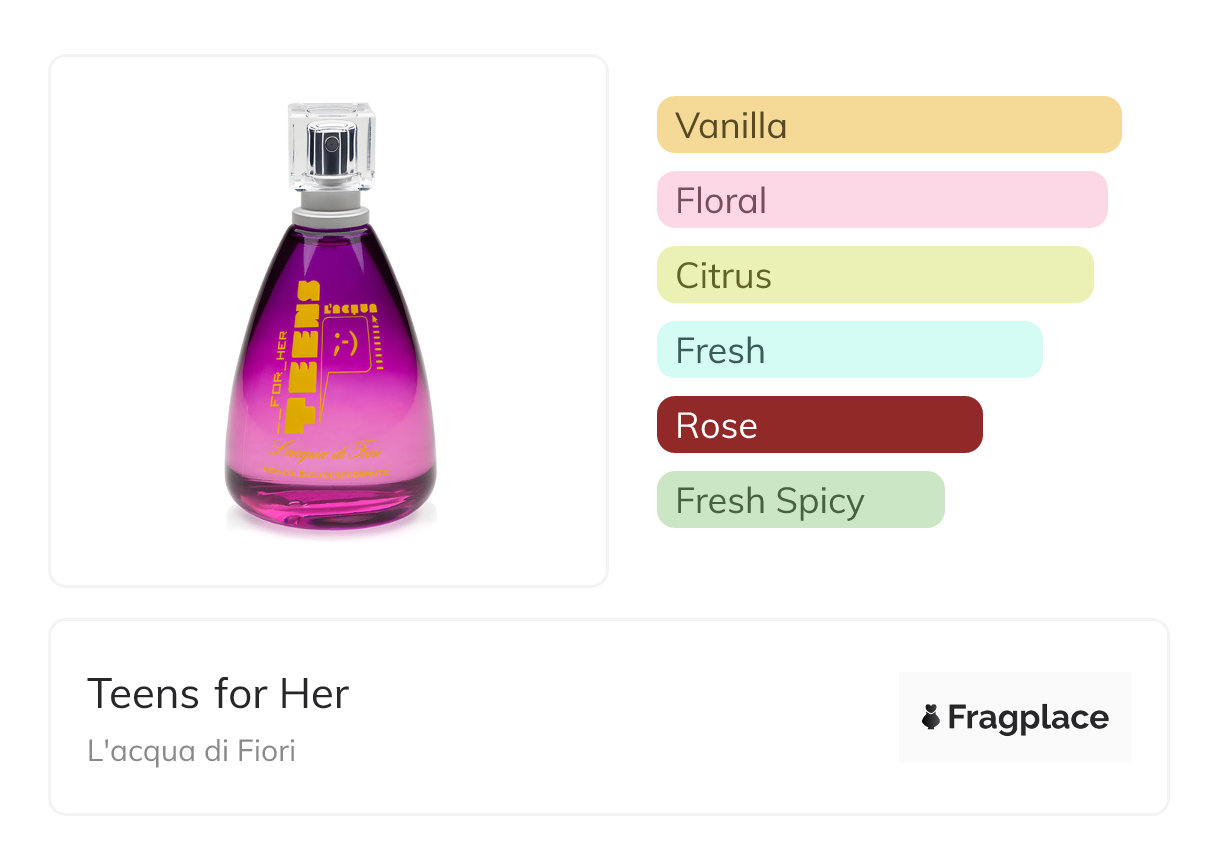Select the dark red Rose accord bar
The height and width of the screenshot is (864, 1218).
coord(820,425)
